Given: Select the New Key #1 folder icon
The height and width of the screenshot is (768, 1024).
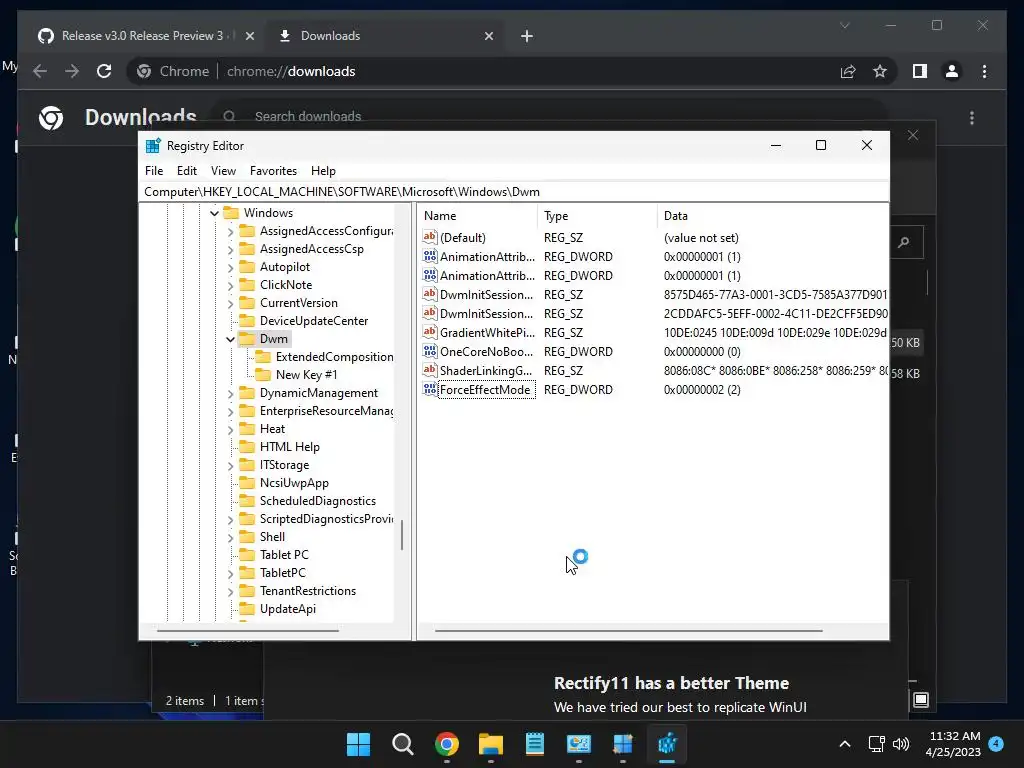Looking at the screenshot, I should (263, 375).
